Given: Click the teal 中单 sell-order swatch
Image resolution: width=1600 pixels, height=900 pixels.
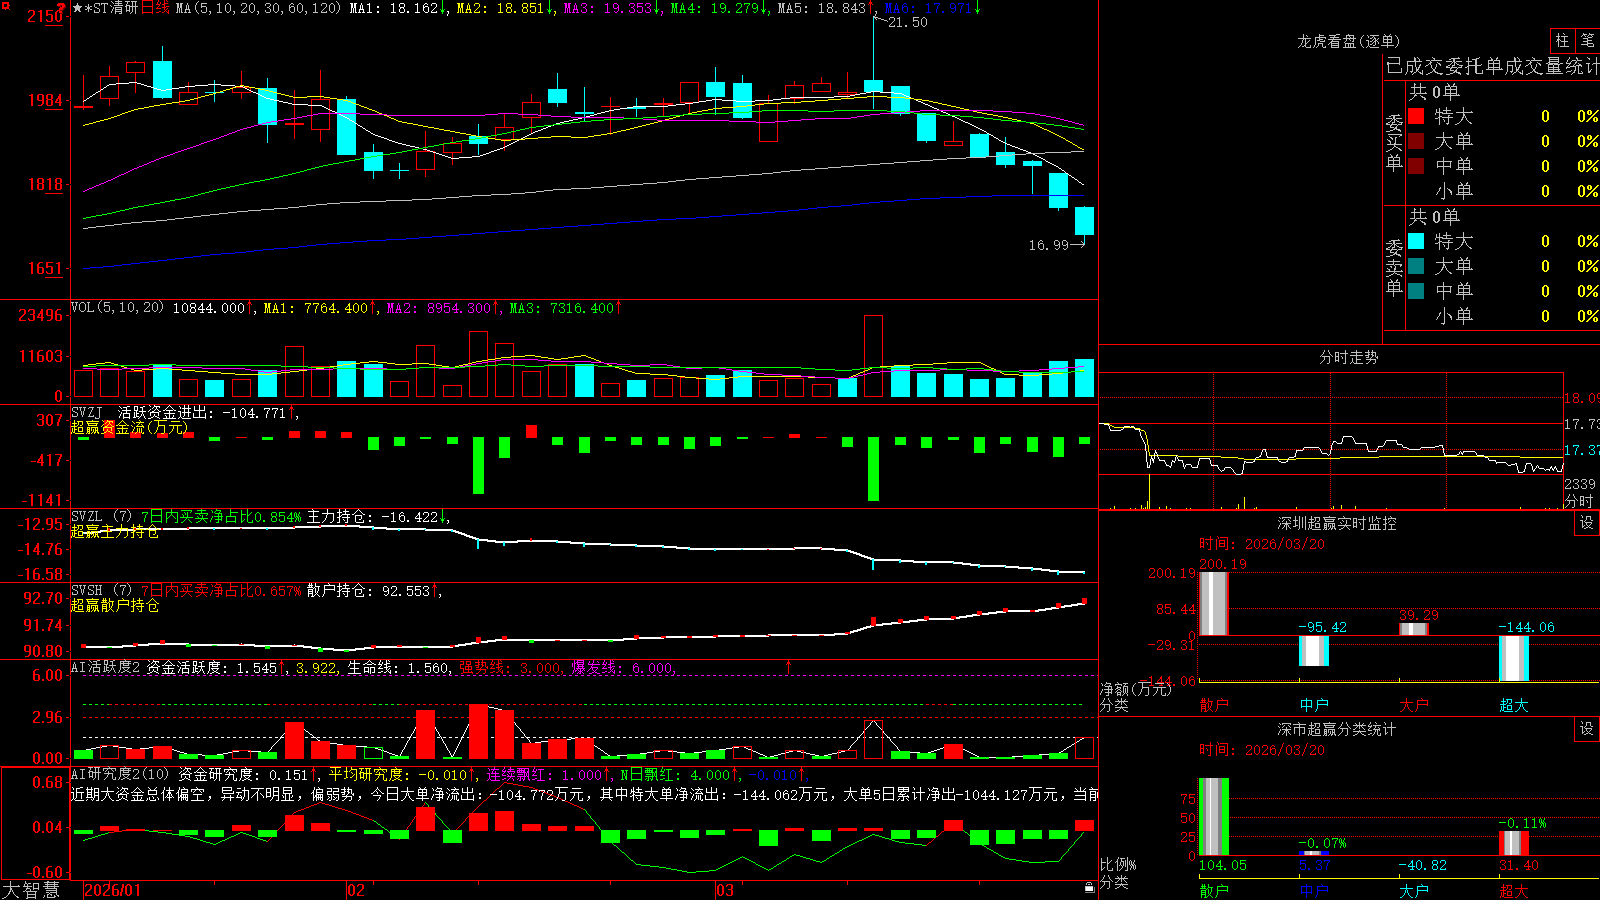Looking at the screenshot, I should (1416, 291).
